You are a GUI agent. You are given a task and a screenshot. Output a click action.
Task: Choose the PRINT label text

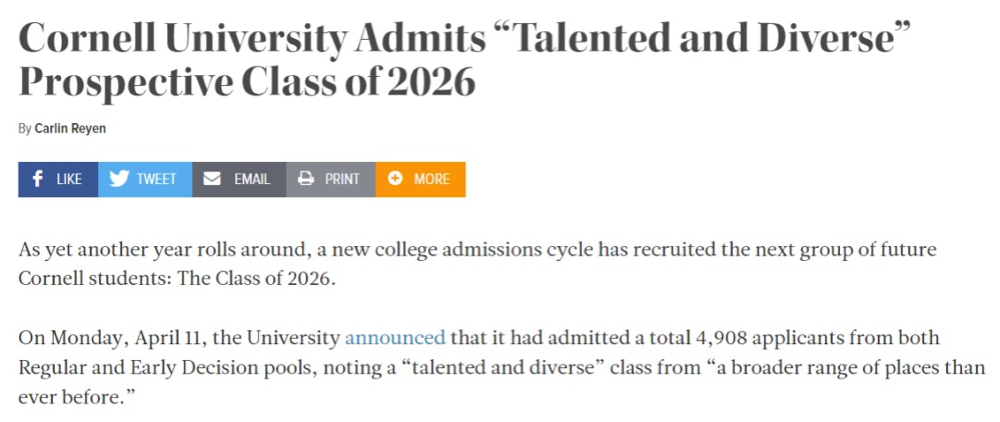click(x=342, y=179)
